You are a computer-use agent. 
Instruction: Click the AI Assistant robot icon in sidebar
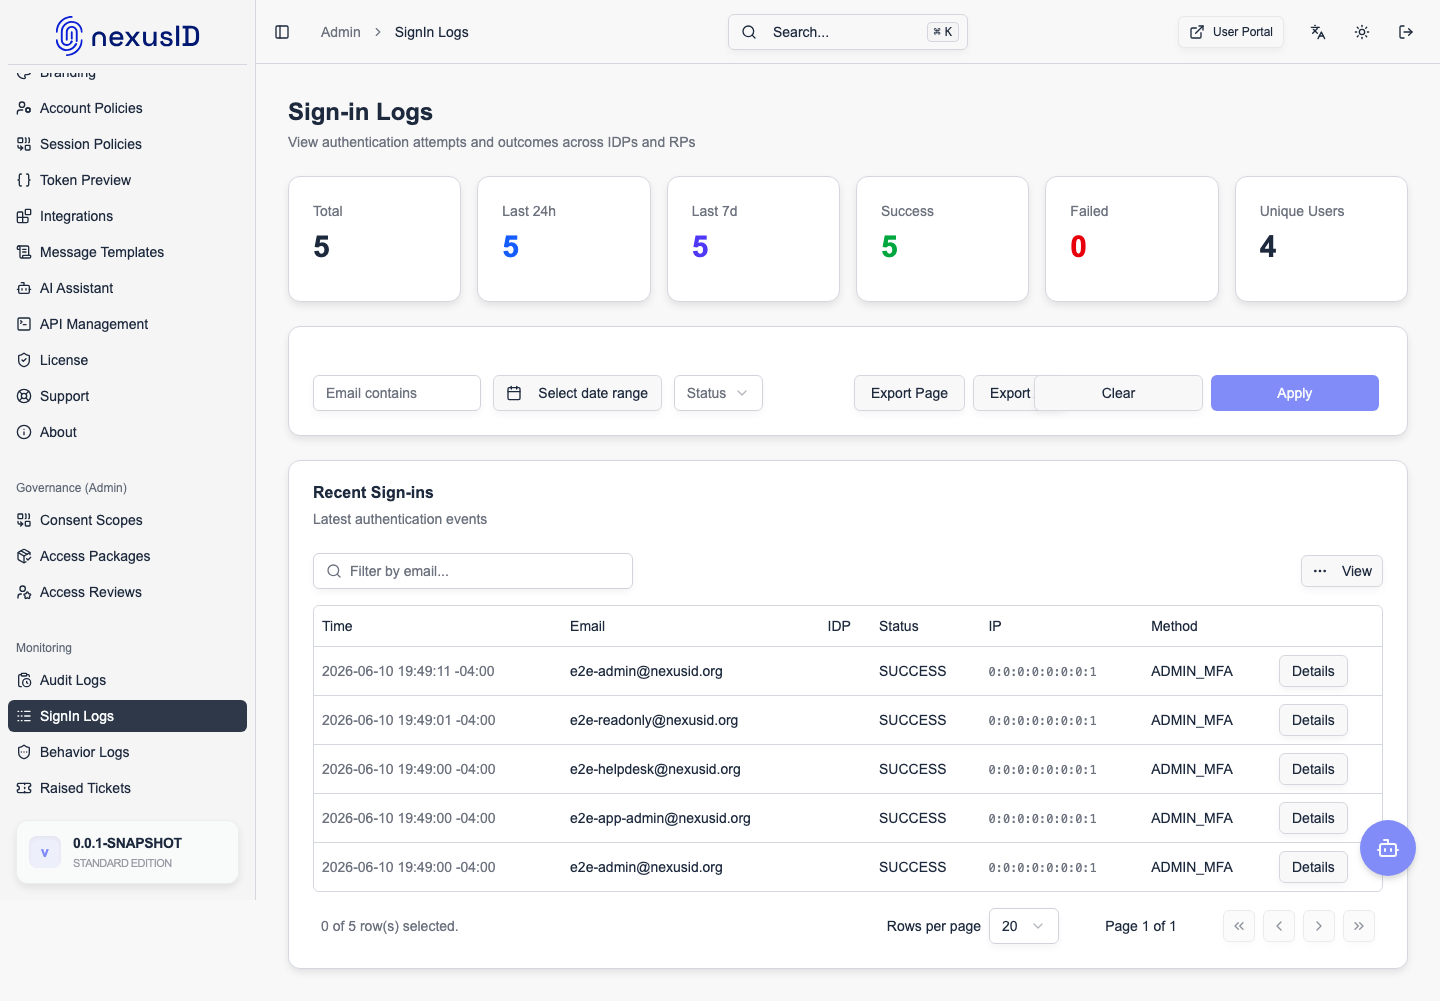(24, 288)
